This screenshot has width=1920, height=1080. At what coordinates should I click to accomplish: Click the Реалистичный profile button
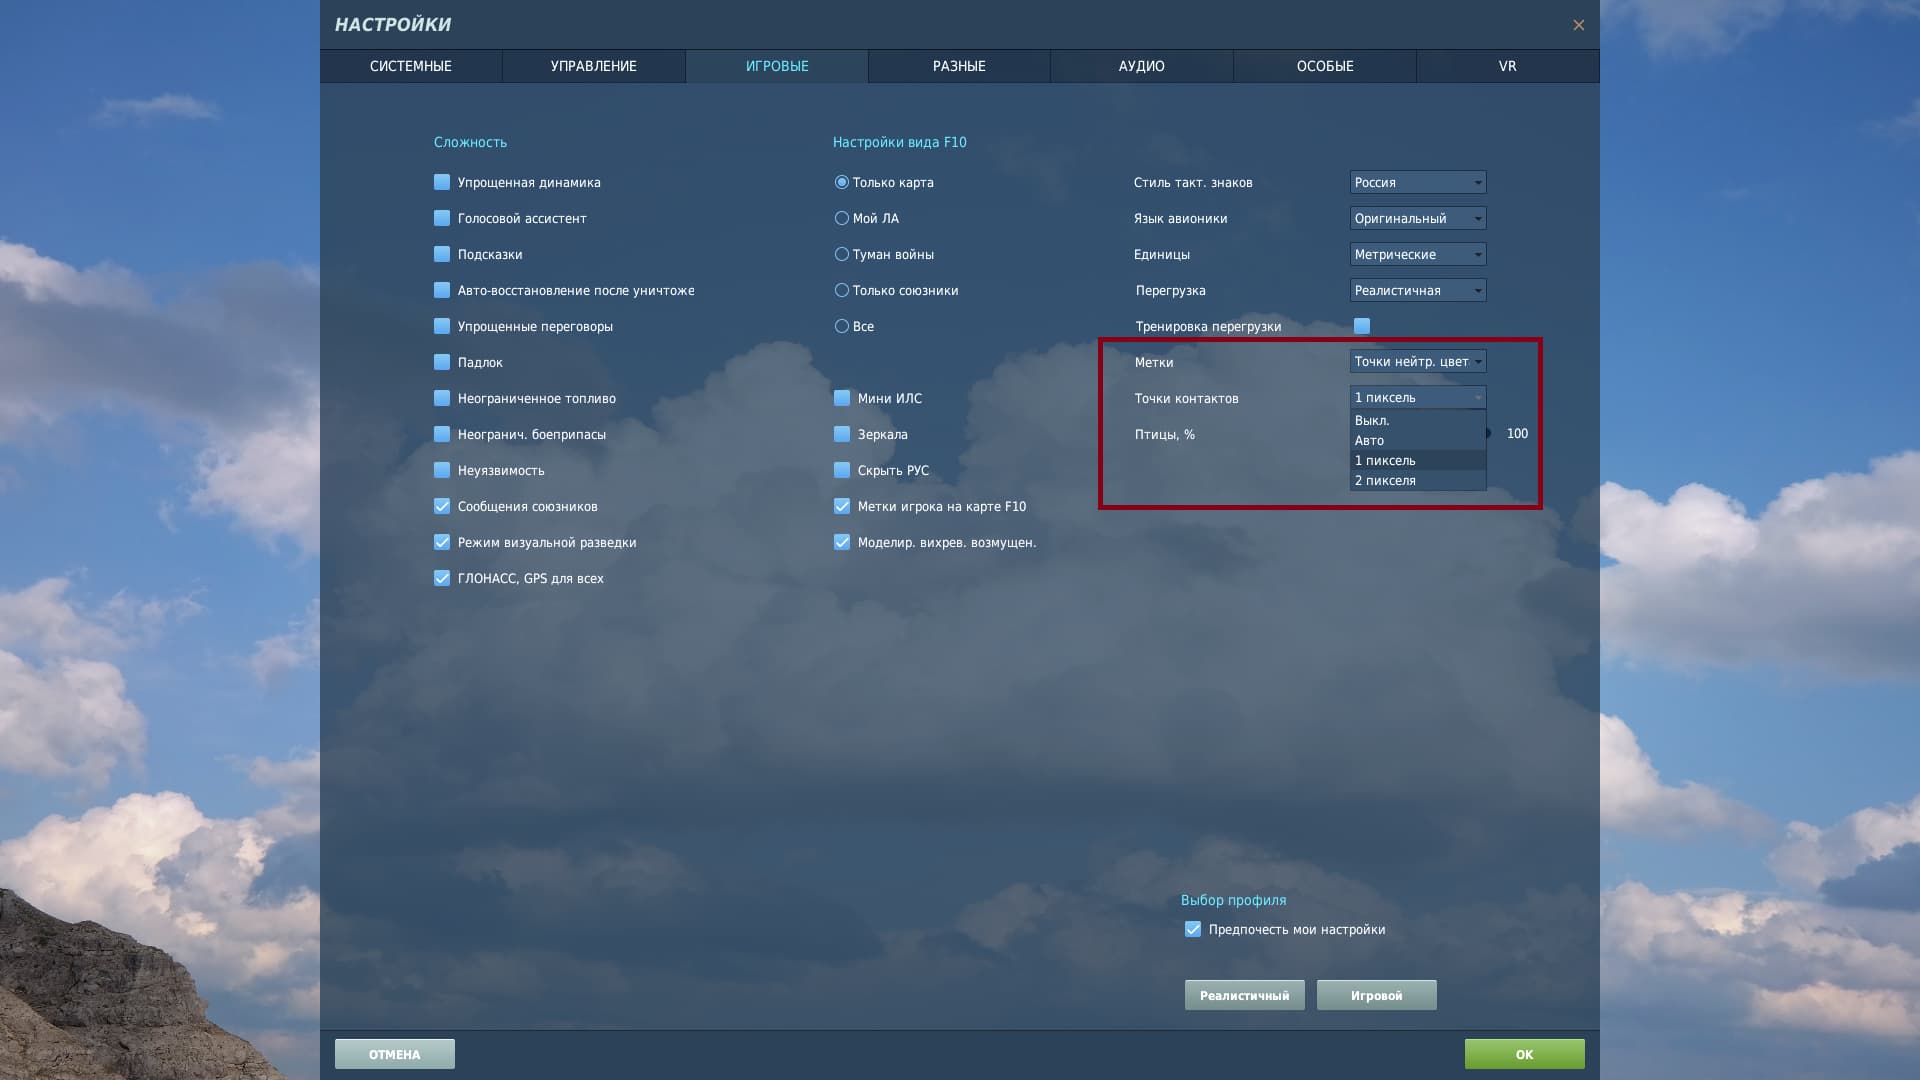[x=1244, y=995]
